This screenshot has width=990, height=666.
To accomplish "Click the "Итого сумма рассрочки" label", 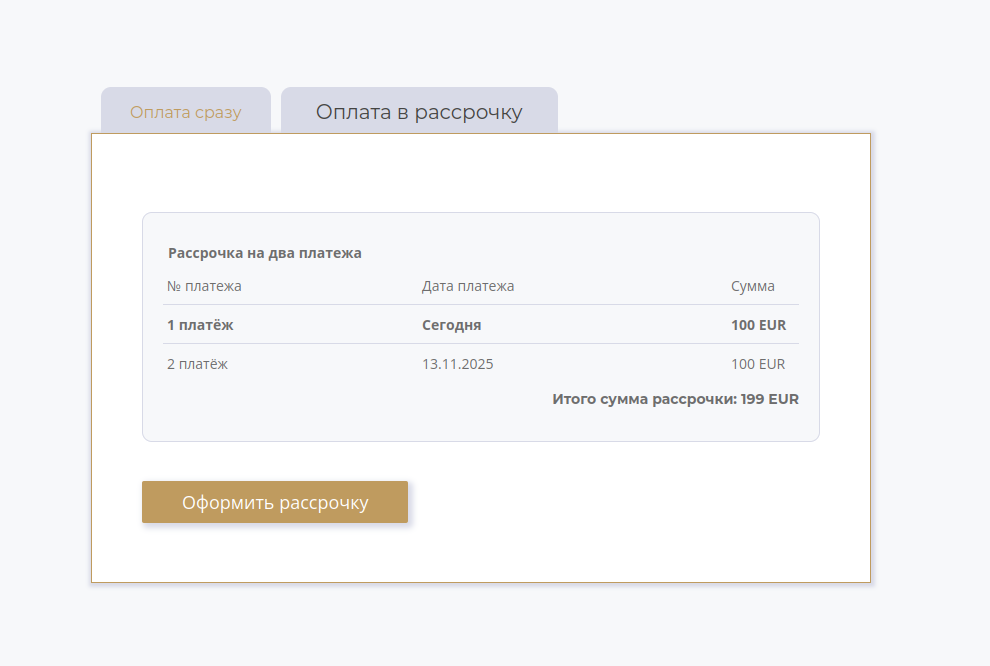I will (644, 399).
